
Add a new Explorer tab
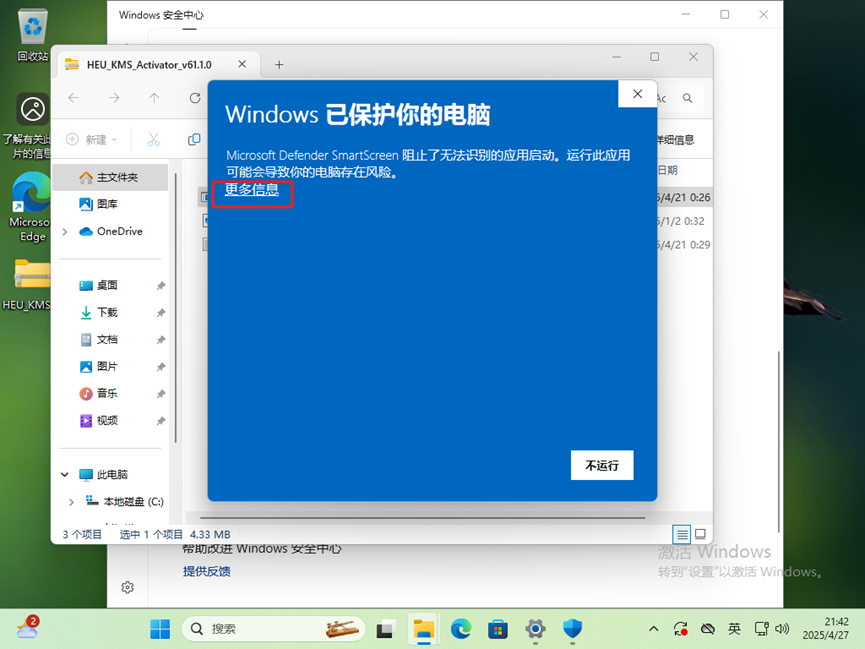coord(279,64)
